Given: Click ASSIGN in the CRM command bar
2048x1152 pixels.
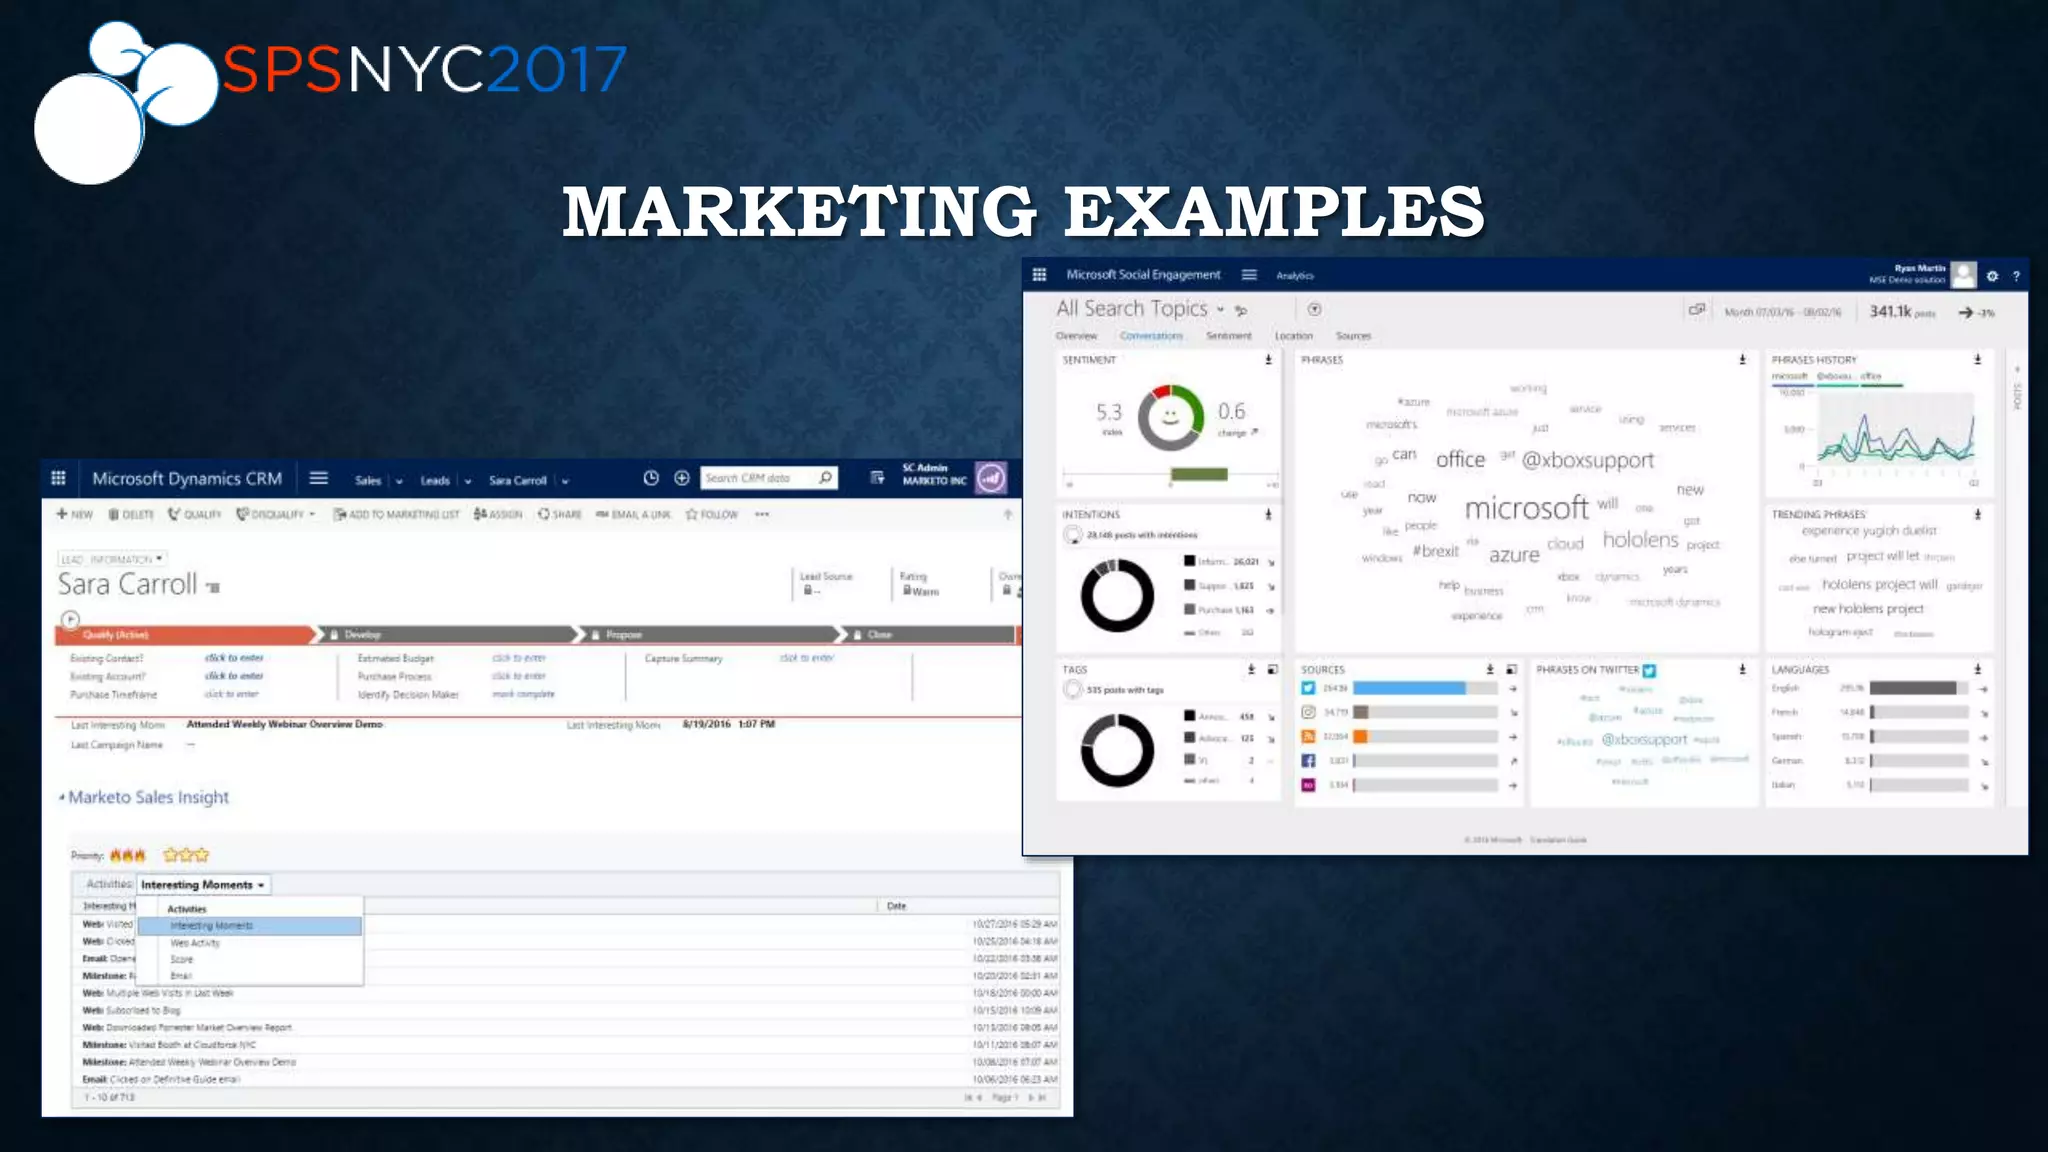Looking at the screenshot, I should 498,514.
